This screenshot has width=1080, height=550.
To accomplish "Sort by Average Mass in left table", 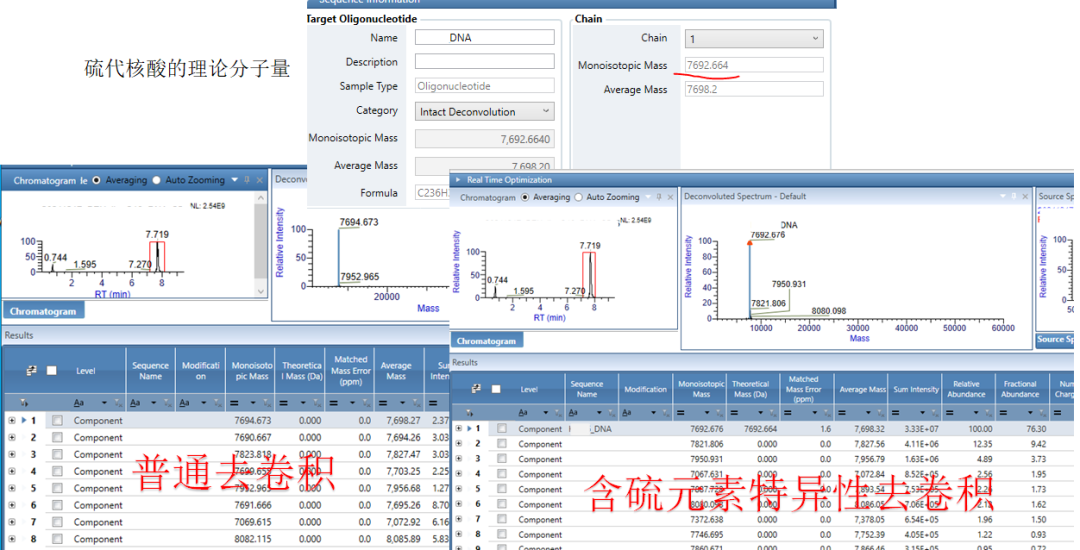I will click(396, 370).
